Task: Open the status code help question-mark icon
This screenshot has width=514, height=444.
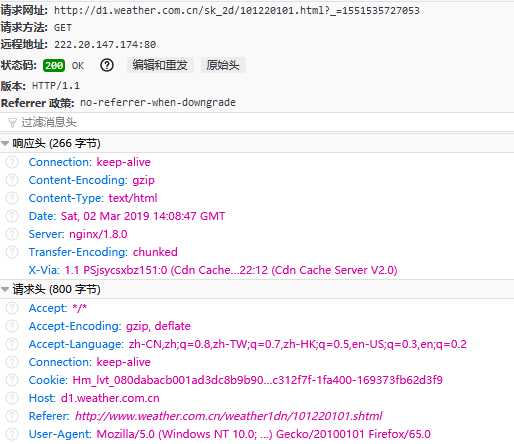Action: [x=107, y=65]
